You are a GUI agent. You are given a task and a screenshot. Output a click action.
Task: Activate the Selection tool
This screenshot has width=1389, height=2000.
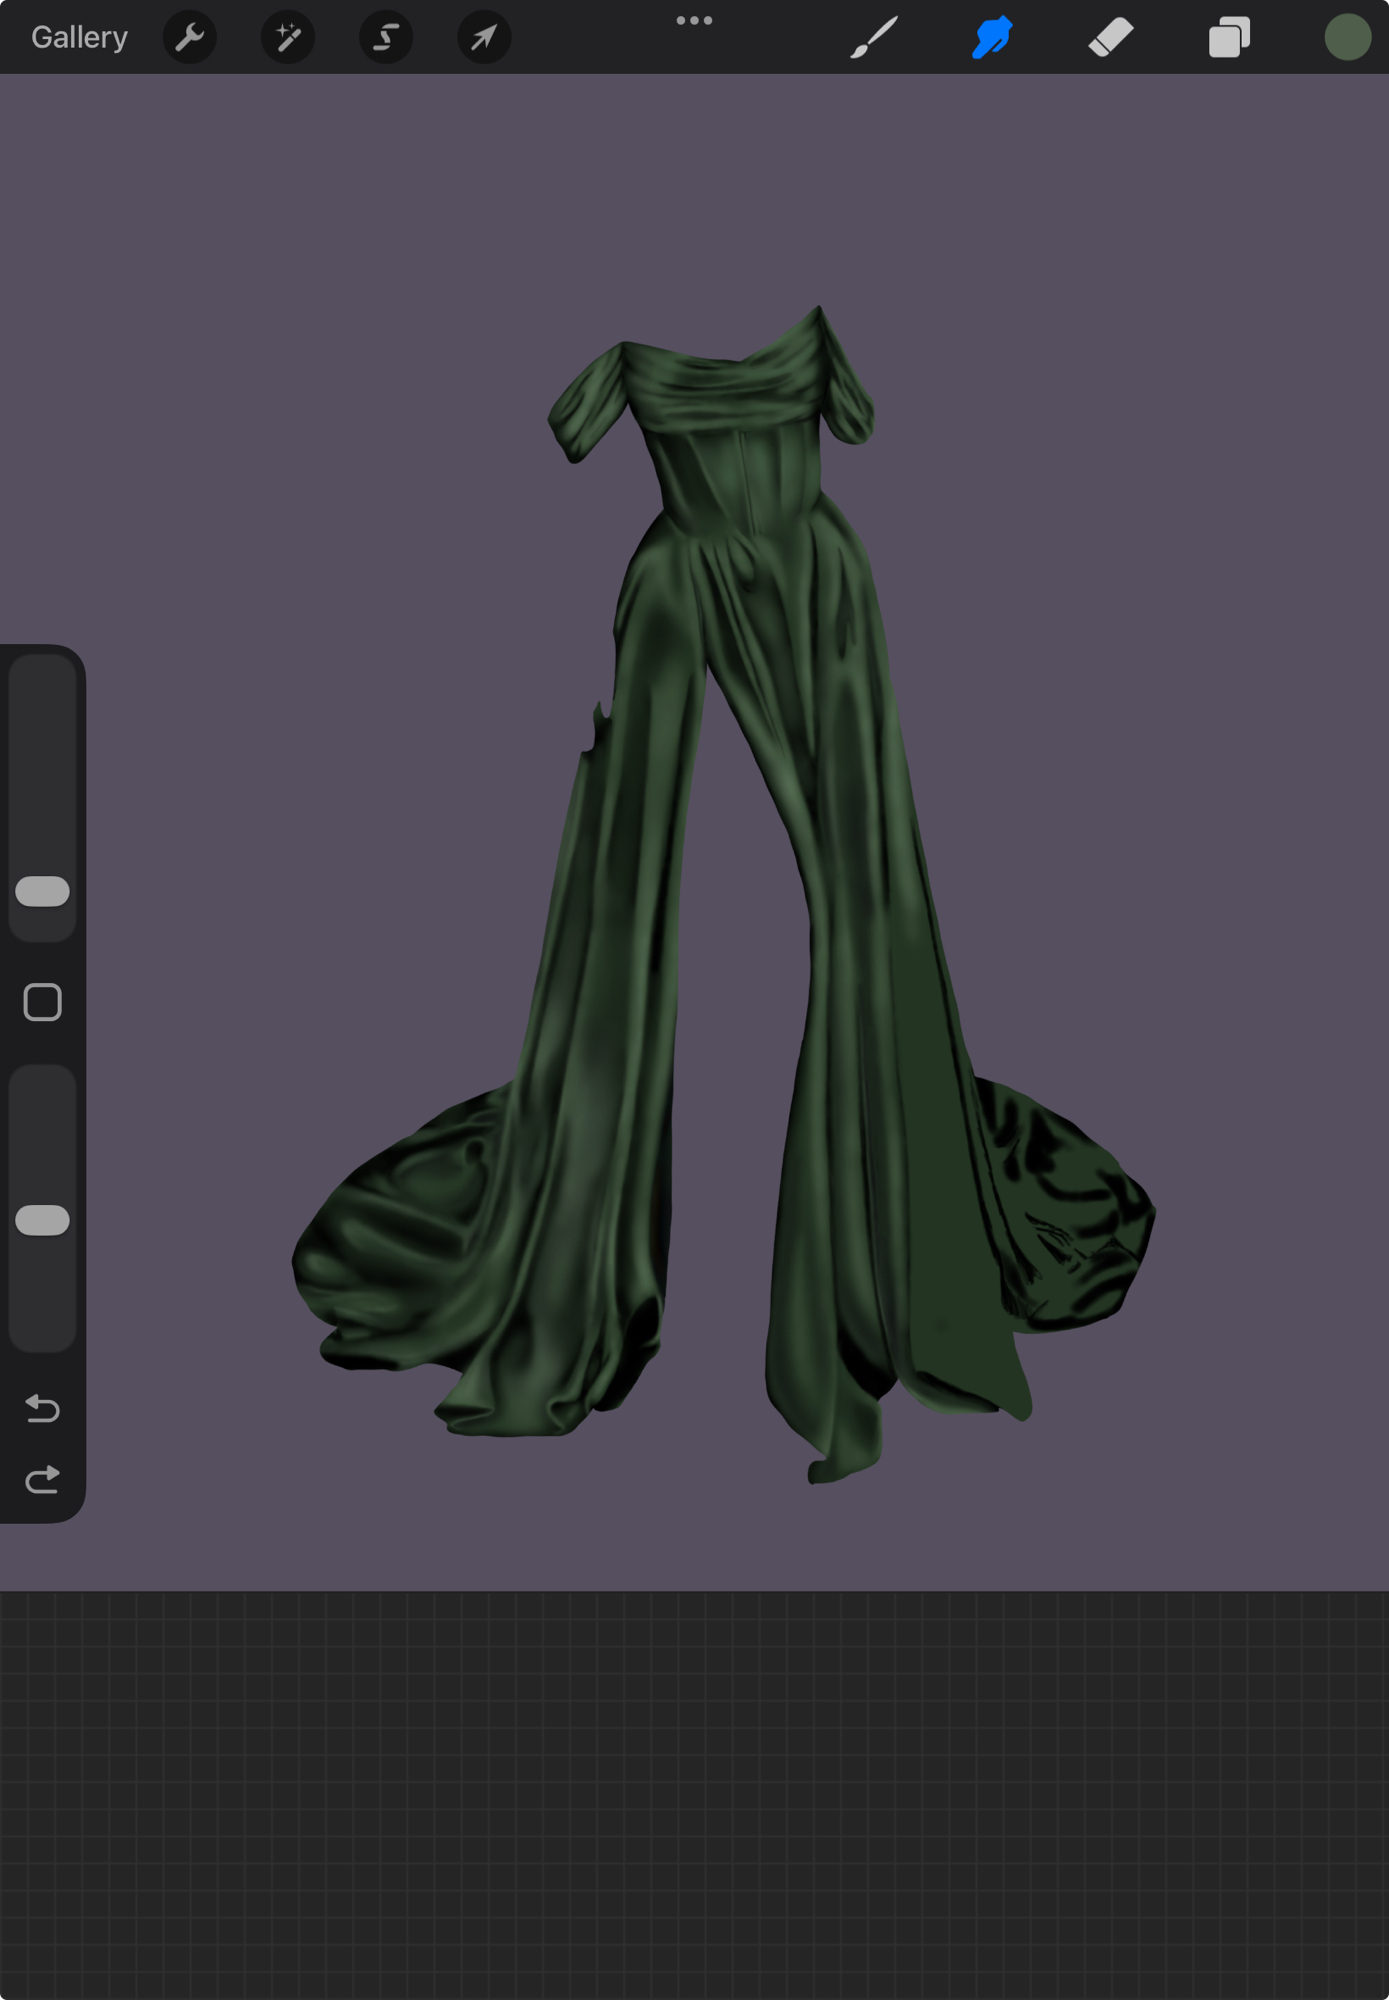[386, 38]
